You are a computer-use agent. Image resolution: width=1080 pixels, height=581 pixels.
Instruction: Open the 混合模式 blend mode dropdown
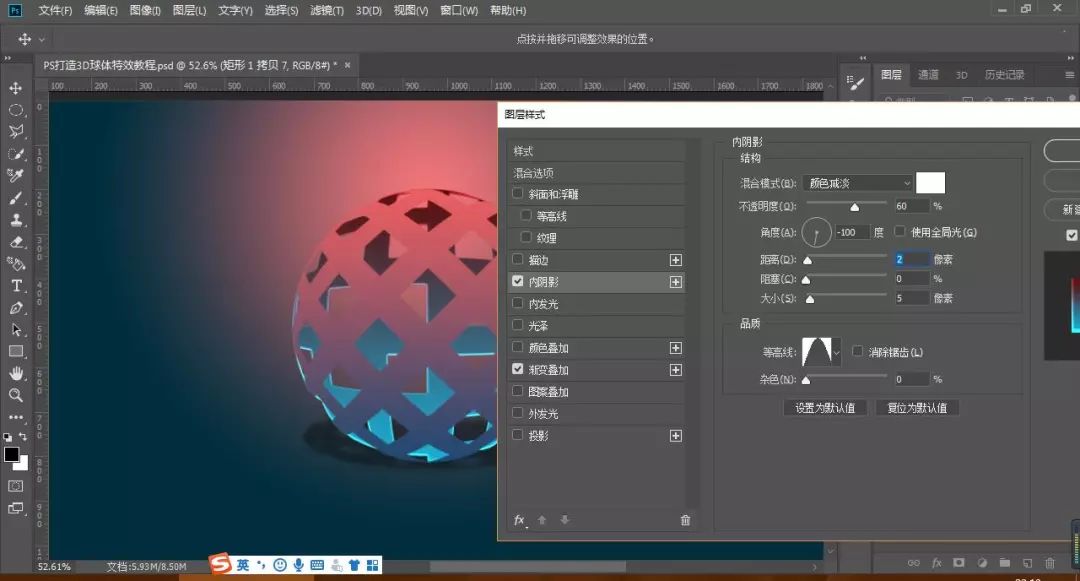pyautogui.click(x=857, y=182)
